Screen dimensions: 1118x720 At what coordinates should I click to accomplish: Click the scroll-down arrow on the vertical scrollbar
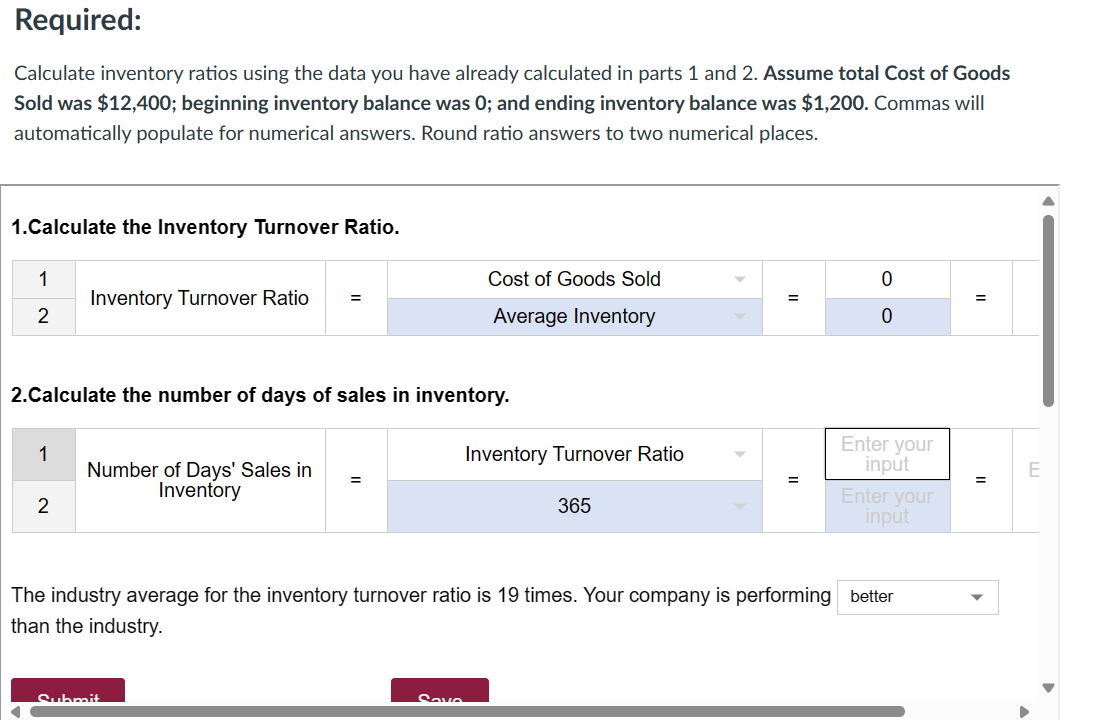click(1047, 688)
